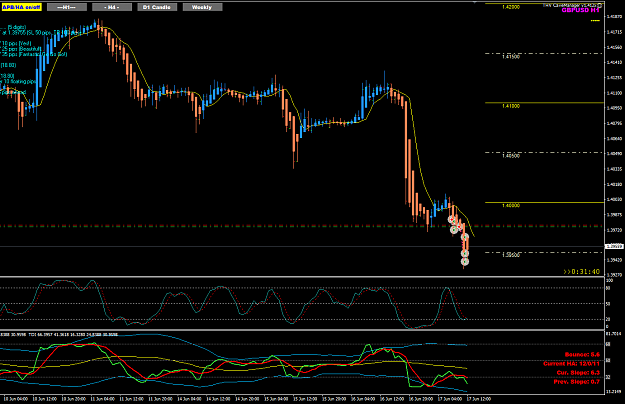625x404 pixels.
Task: Click the 1.40500 level label
Action: 511,156
